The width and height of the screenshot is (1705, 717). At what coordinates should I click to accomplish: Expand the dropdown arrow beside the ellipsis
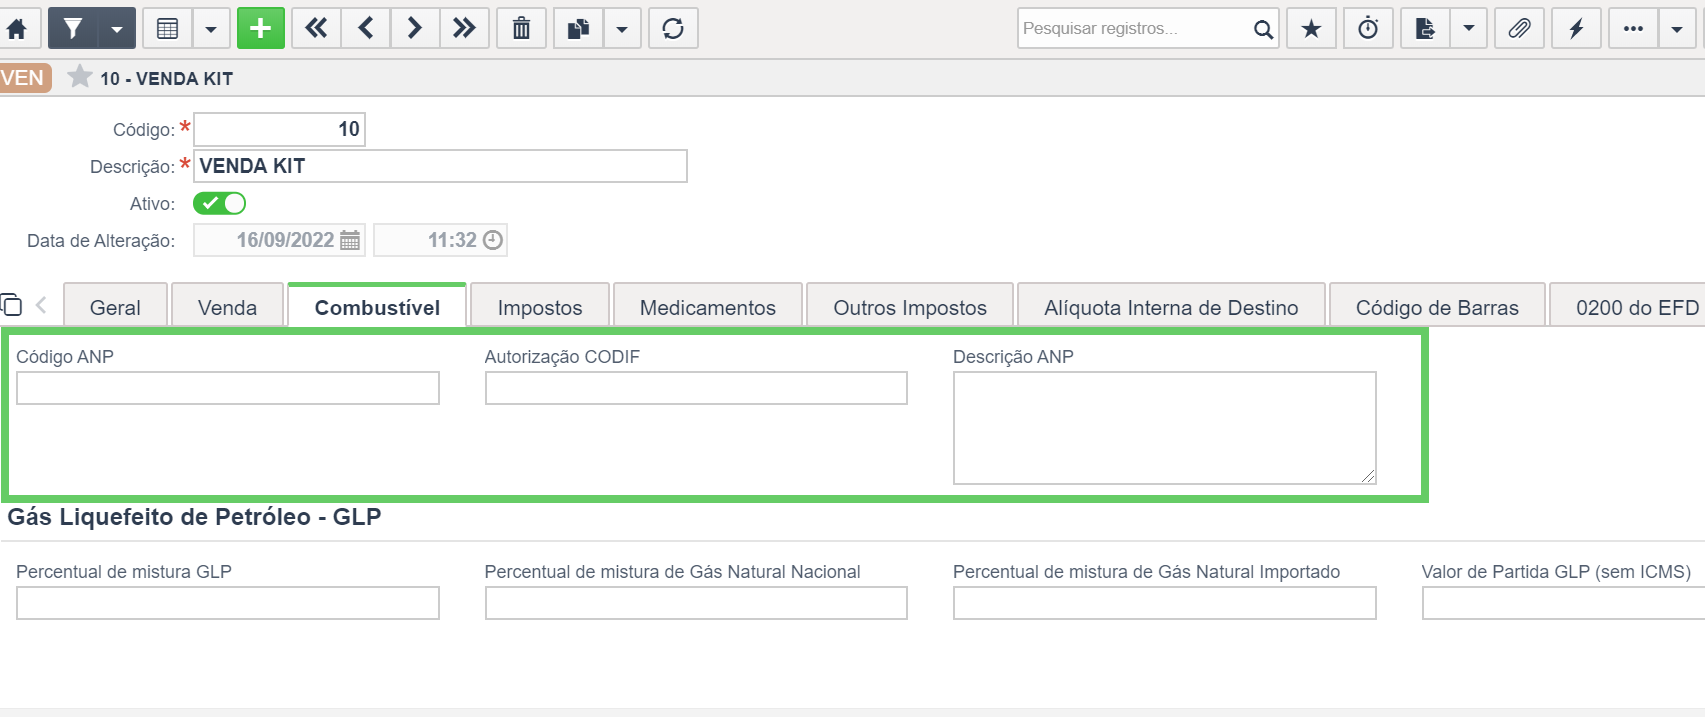(x=1677, y=28)
